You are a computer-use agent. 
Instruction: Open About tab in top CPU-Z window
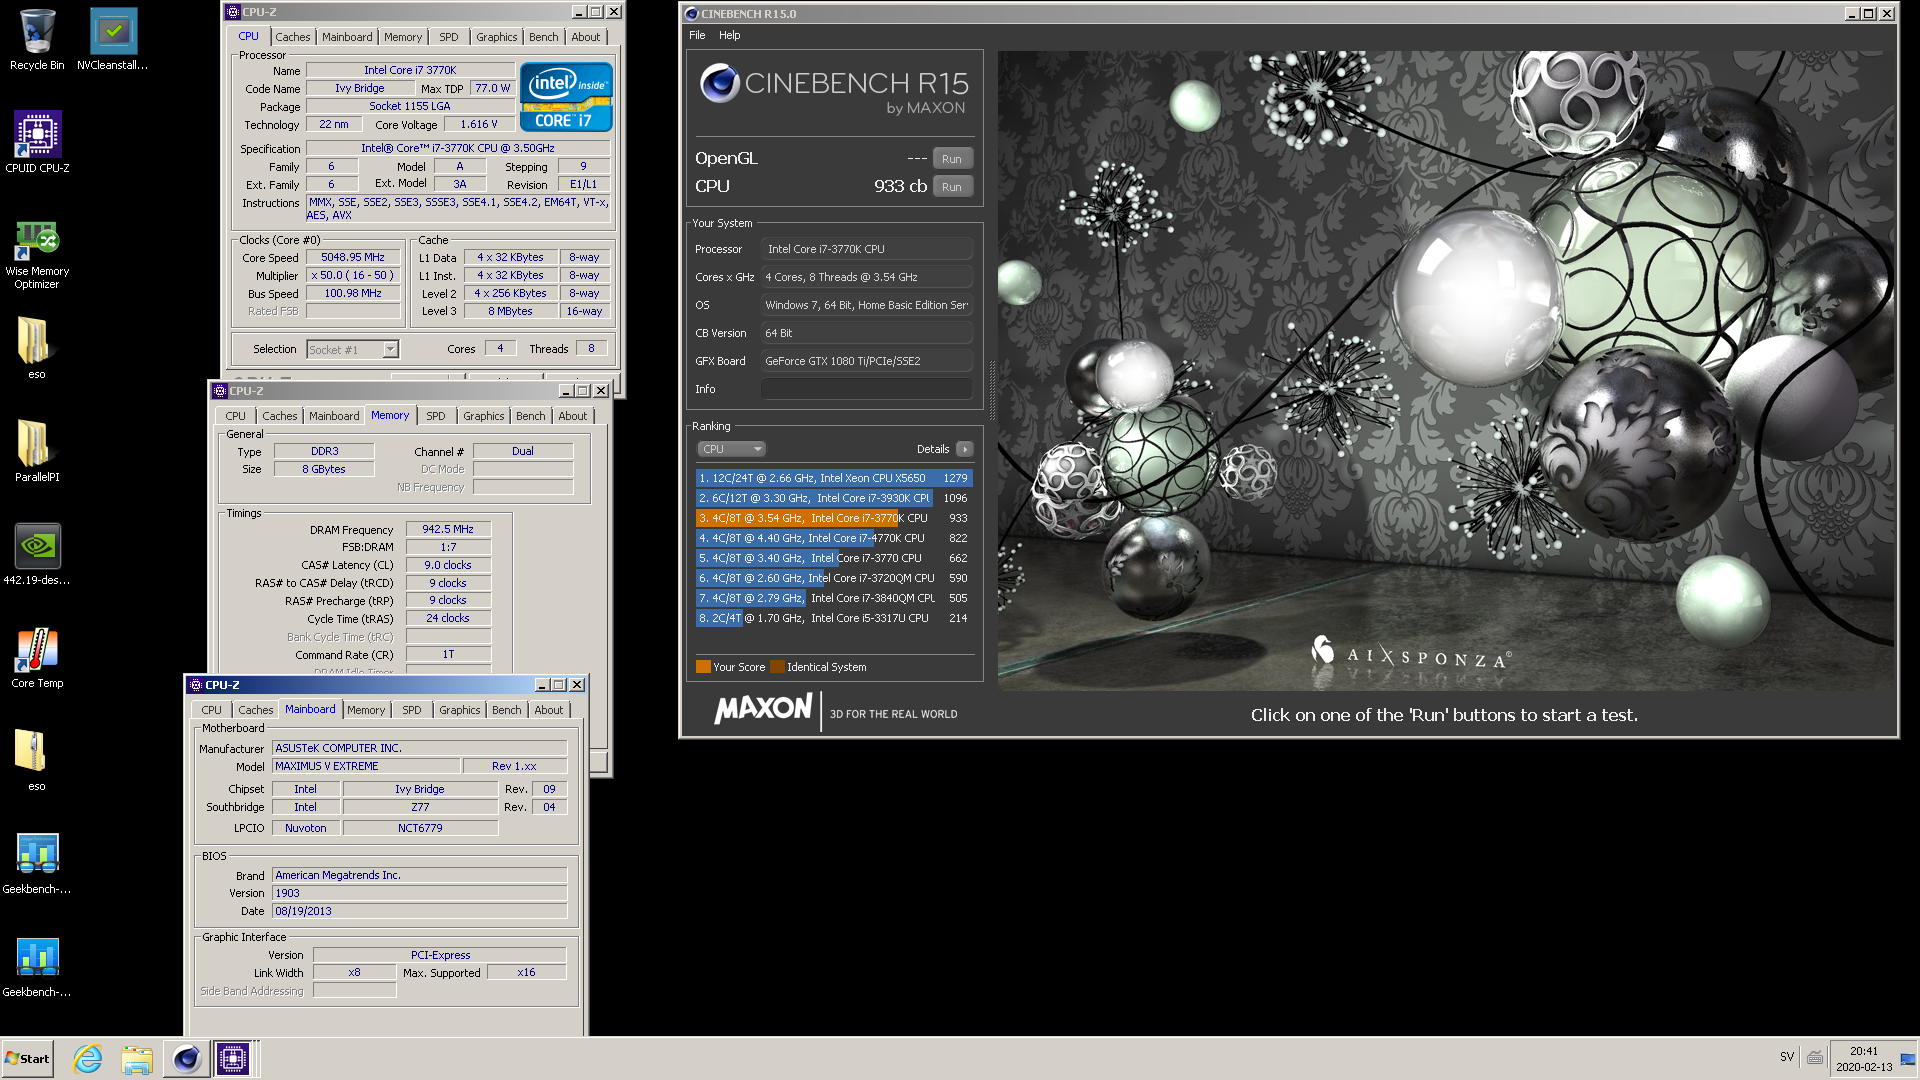(586, 37)
